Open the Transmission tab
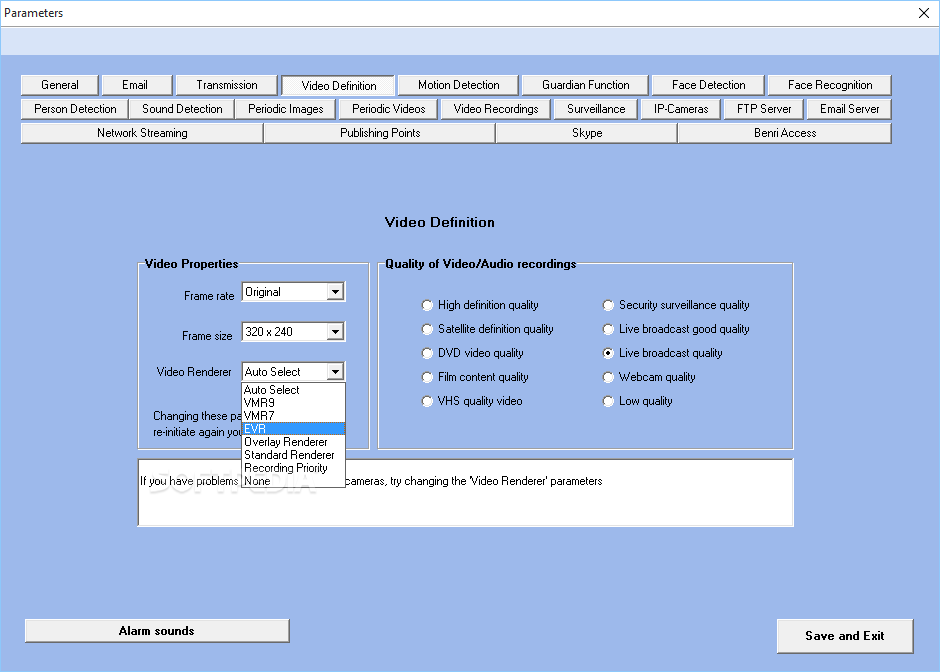The width and height of the screenshot is (940, 672). click(227, 85)
